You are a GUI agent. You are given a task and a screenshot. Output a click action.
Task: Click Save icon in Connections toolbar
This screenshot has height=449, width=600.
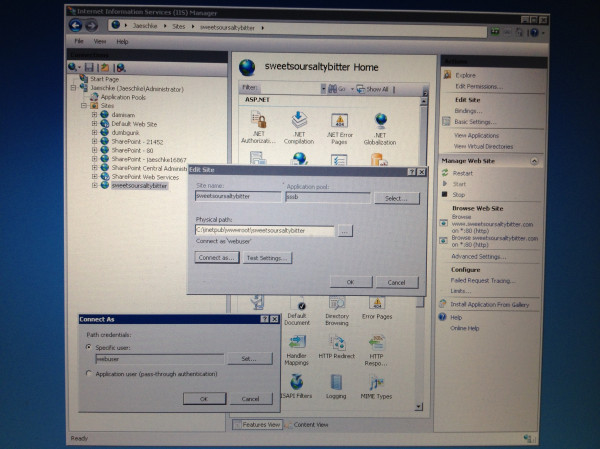click(x=89, y=68)
